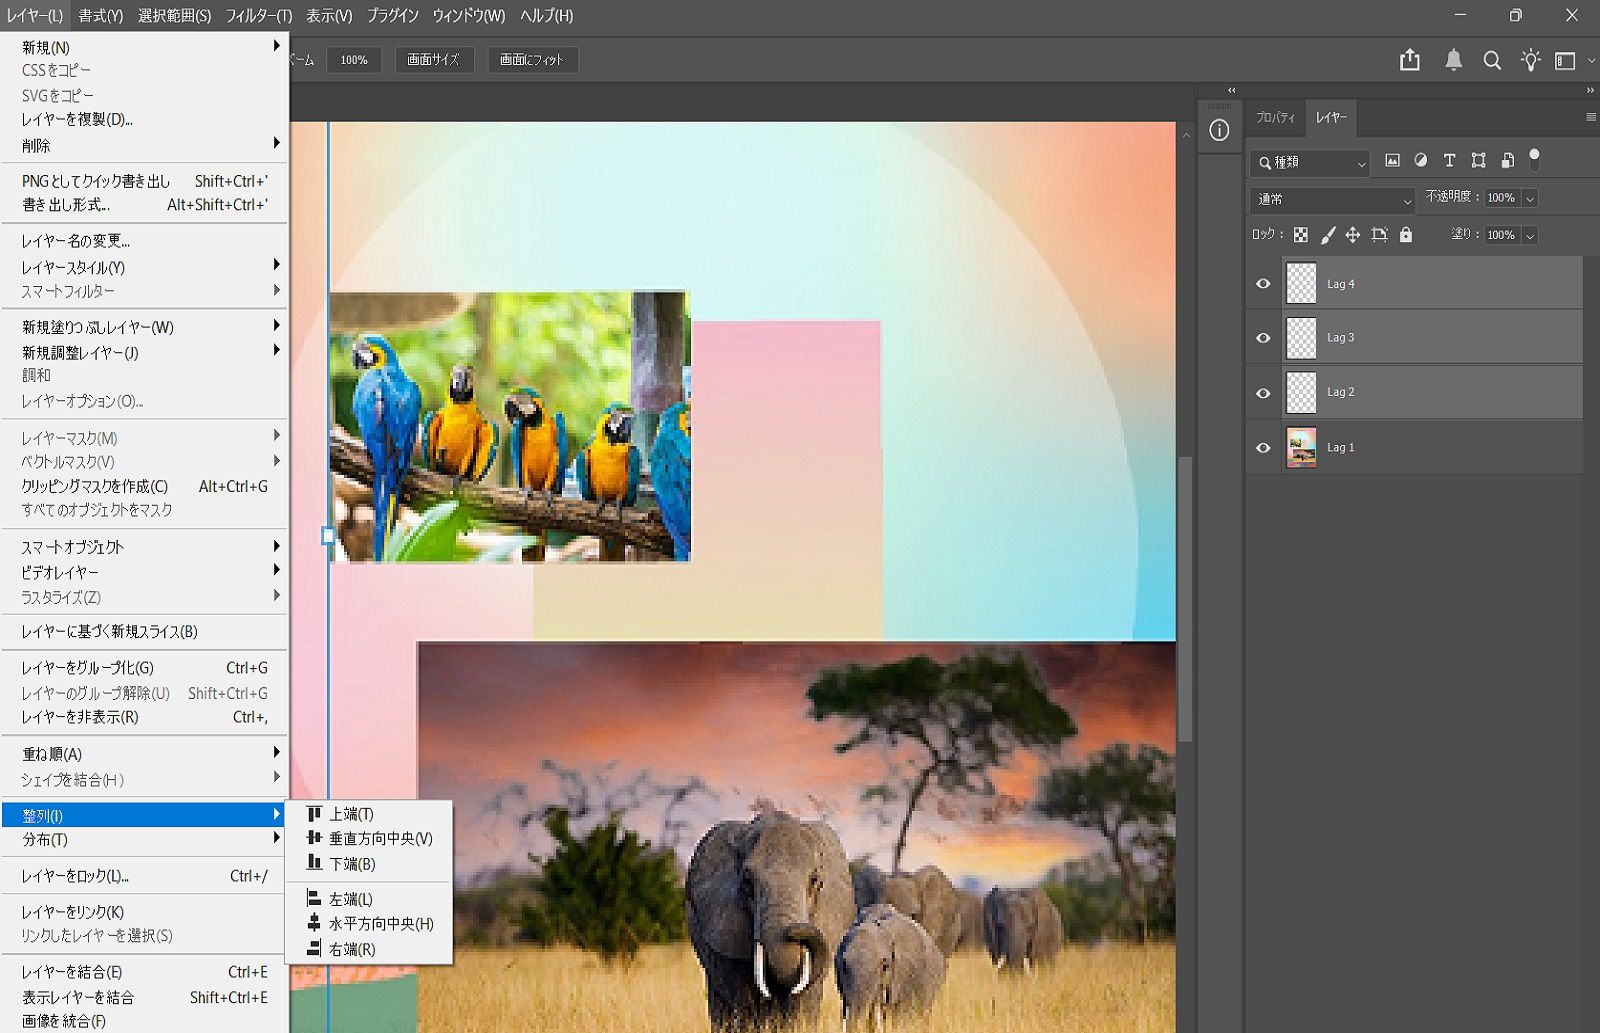Viewport: 1600px width, 1033px height.
Task: Open the 塗り fill slider arrow
Action: [1530, 235]
